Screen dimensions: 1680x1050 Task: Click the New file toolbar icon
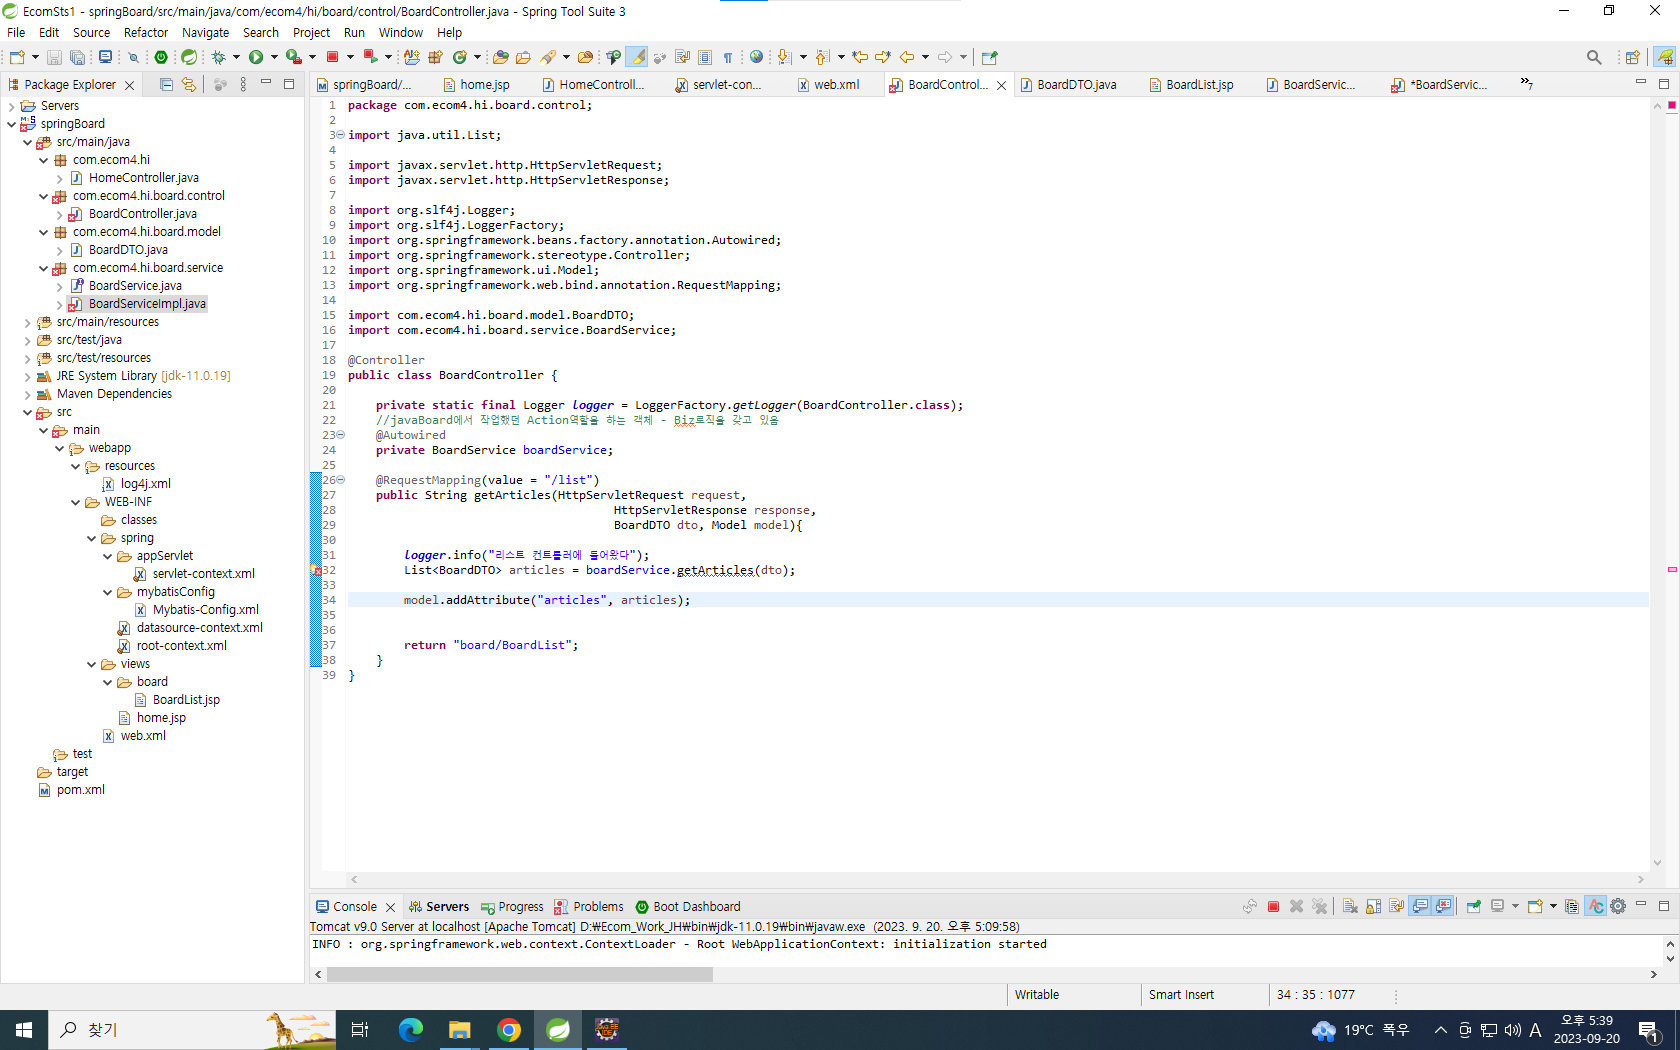(17, 57)
